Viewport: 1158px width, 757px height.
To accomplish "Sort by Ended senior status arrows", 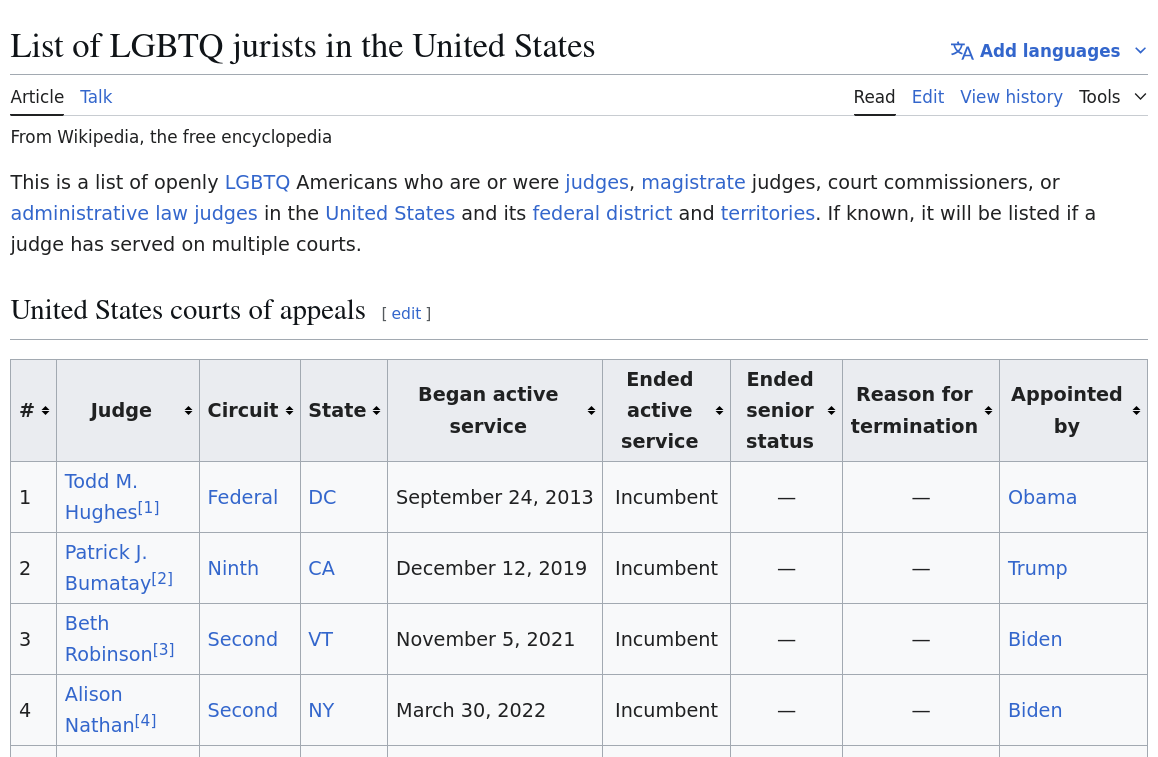I will [x=832, y=411].
